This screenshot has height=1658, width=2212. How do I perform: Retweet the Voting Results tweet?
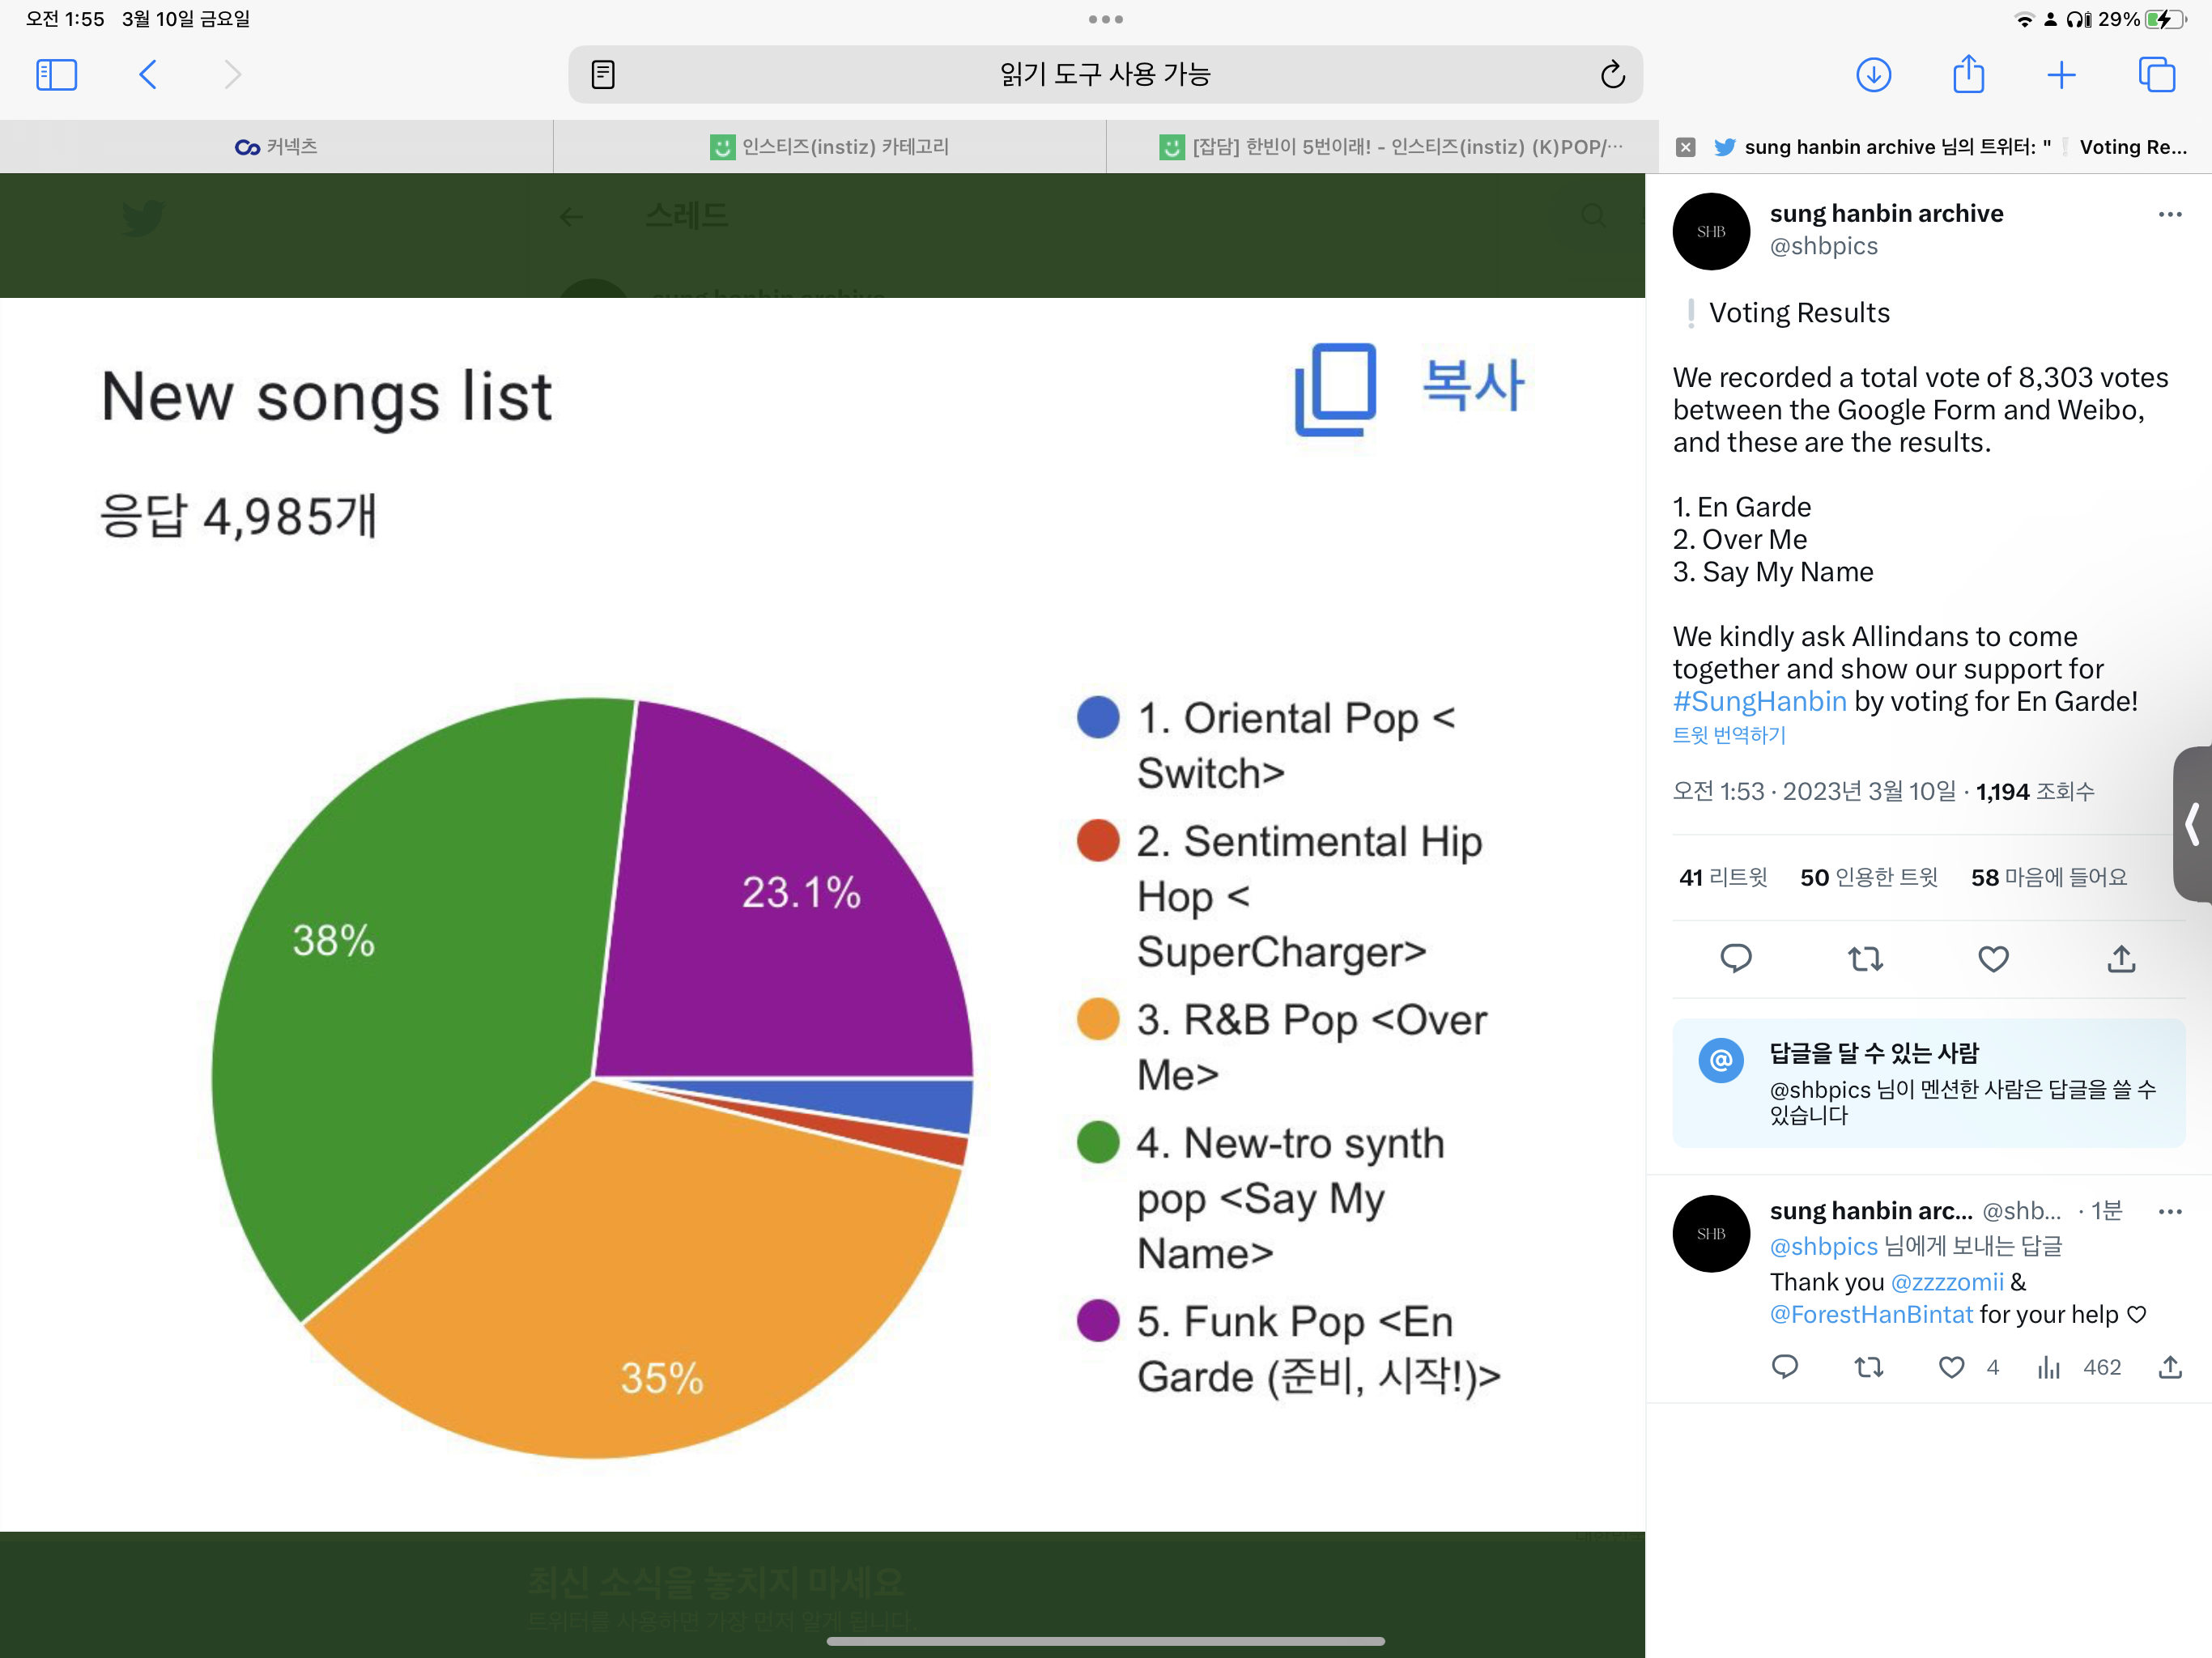(1865, 959)
